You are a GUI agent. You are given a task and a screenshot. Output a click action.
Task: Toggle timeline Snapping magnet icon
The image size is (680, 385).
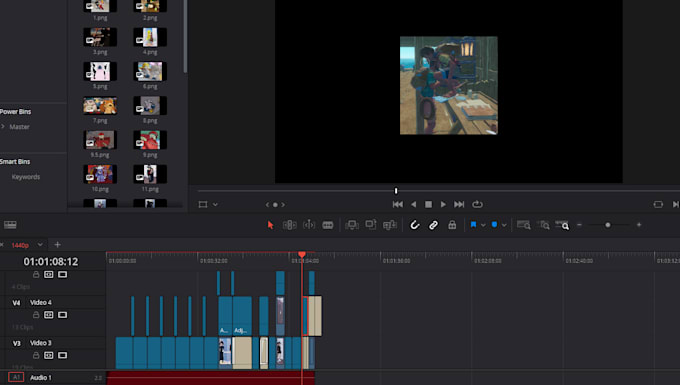(x=415, y=225)
